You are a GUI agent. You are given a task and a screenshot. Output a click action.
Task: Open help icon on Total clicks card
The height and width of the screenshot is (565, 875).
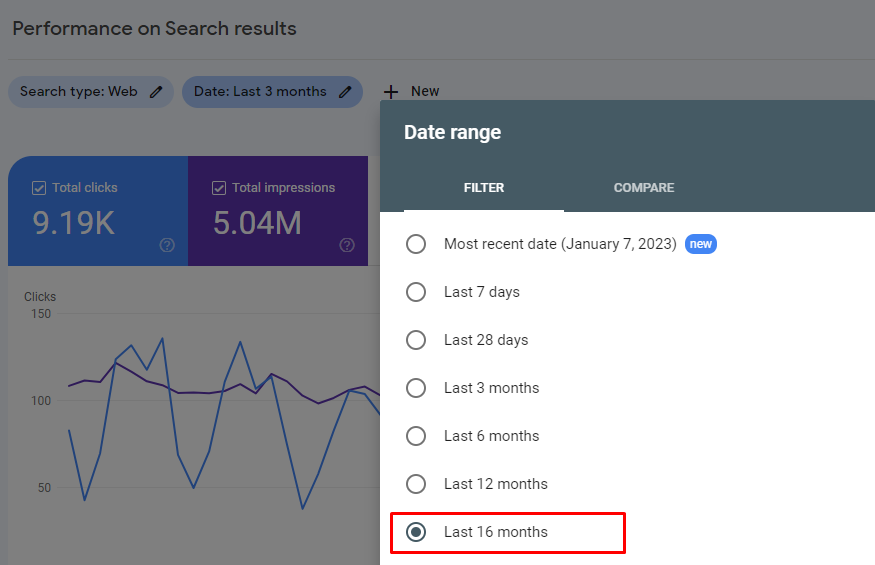click(x=167, y=245)
